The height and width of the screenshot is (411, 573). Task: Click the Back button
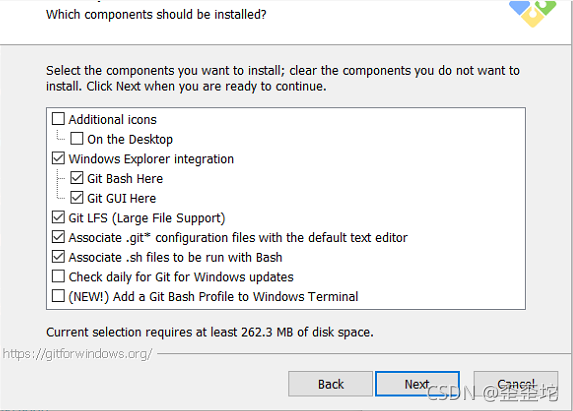pyautogui.click(x=330, y=384)
